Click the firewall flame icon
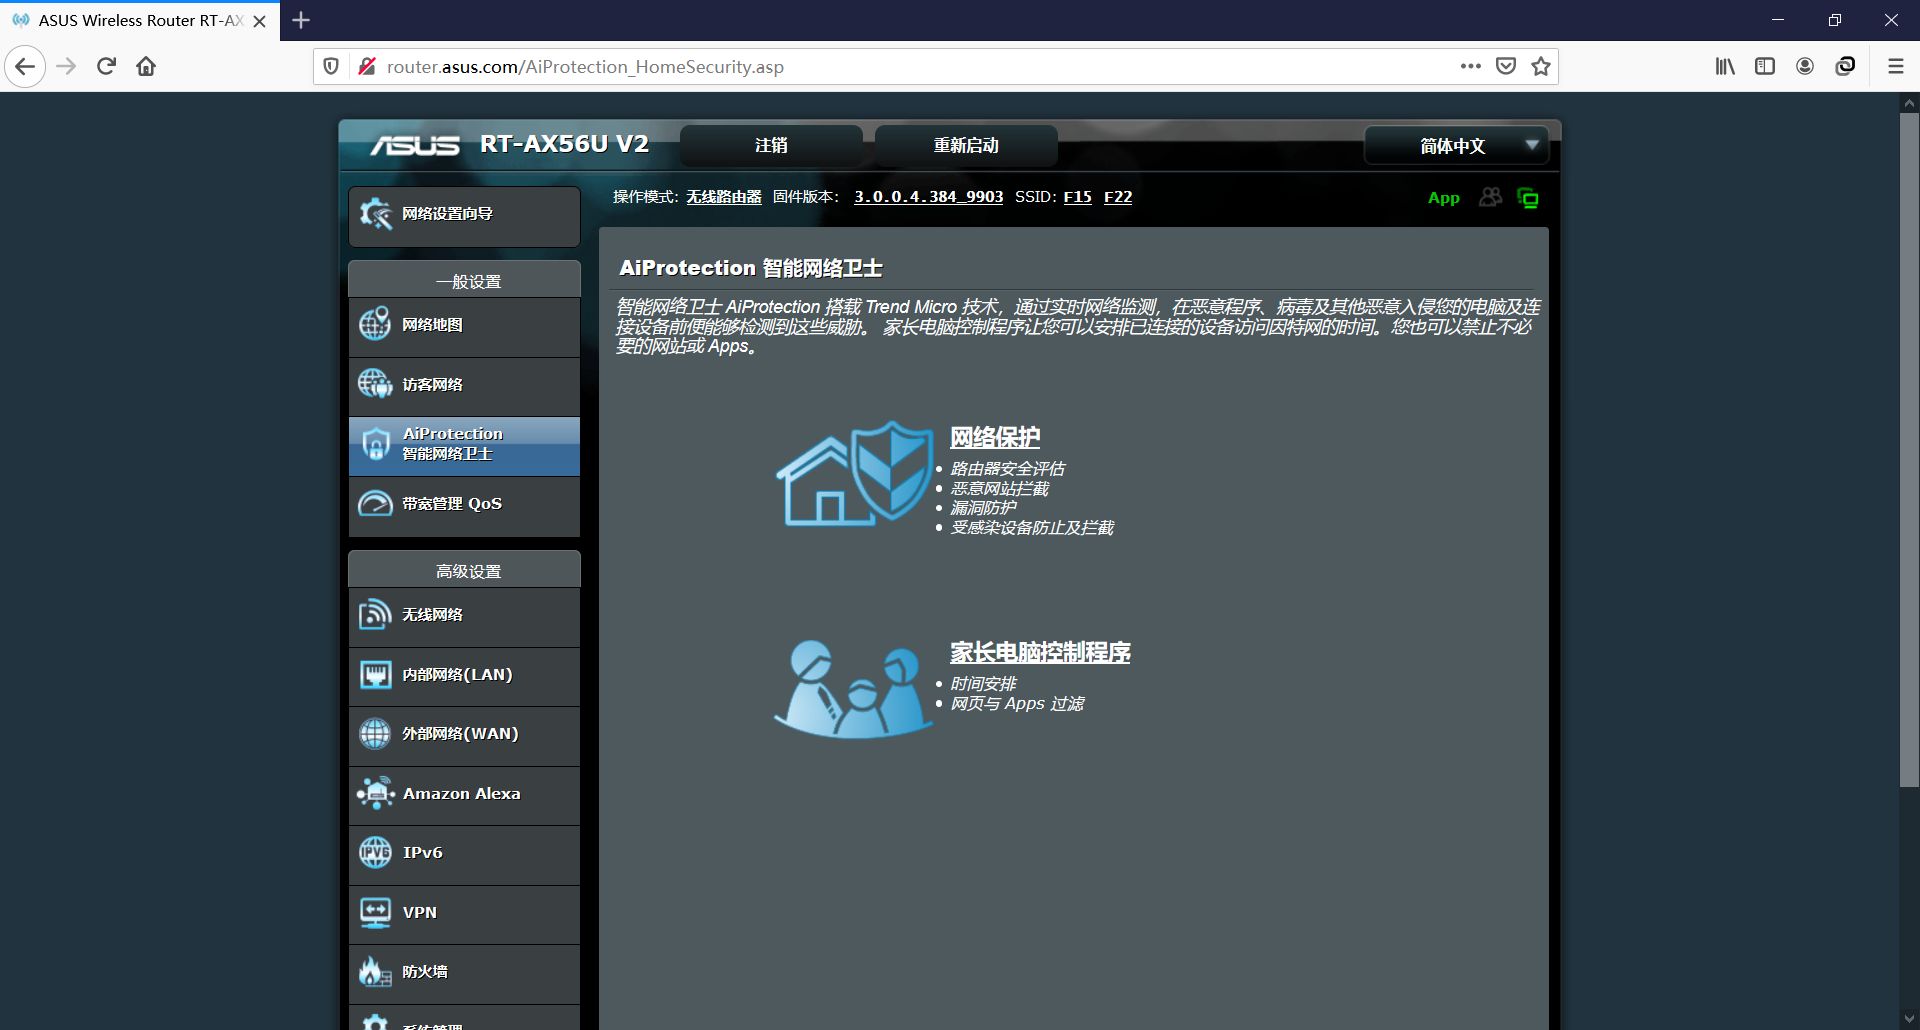This screenshot has width=1920, height=1030. pyautogui.click(x=375, y=971)
